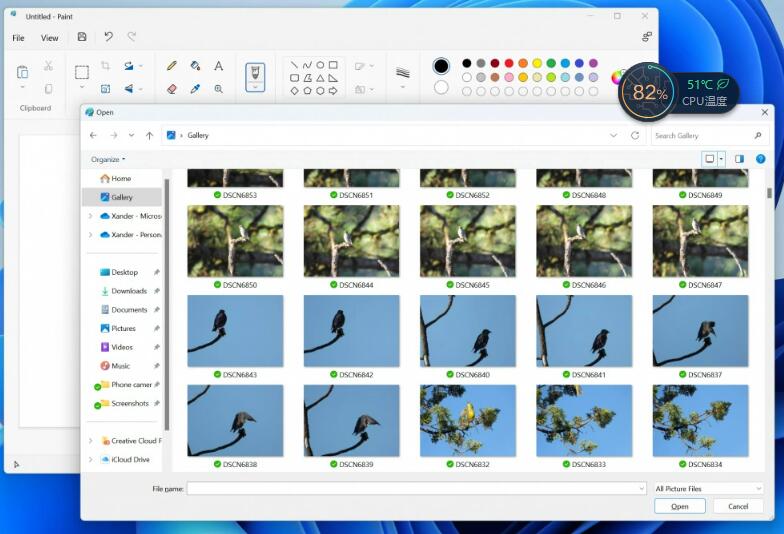Viewport: 784px width, 534px height.
Task: Select the Pencil tool in Paint
Action: coord(172,66)
